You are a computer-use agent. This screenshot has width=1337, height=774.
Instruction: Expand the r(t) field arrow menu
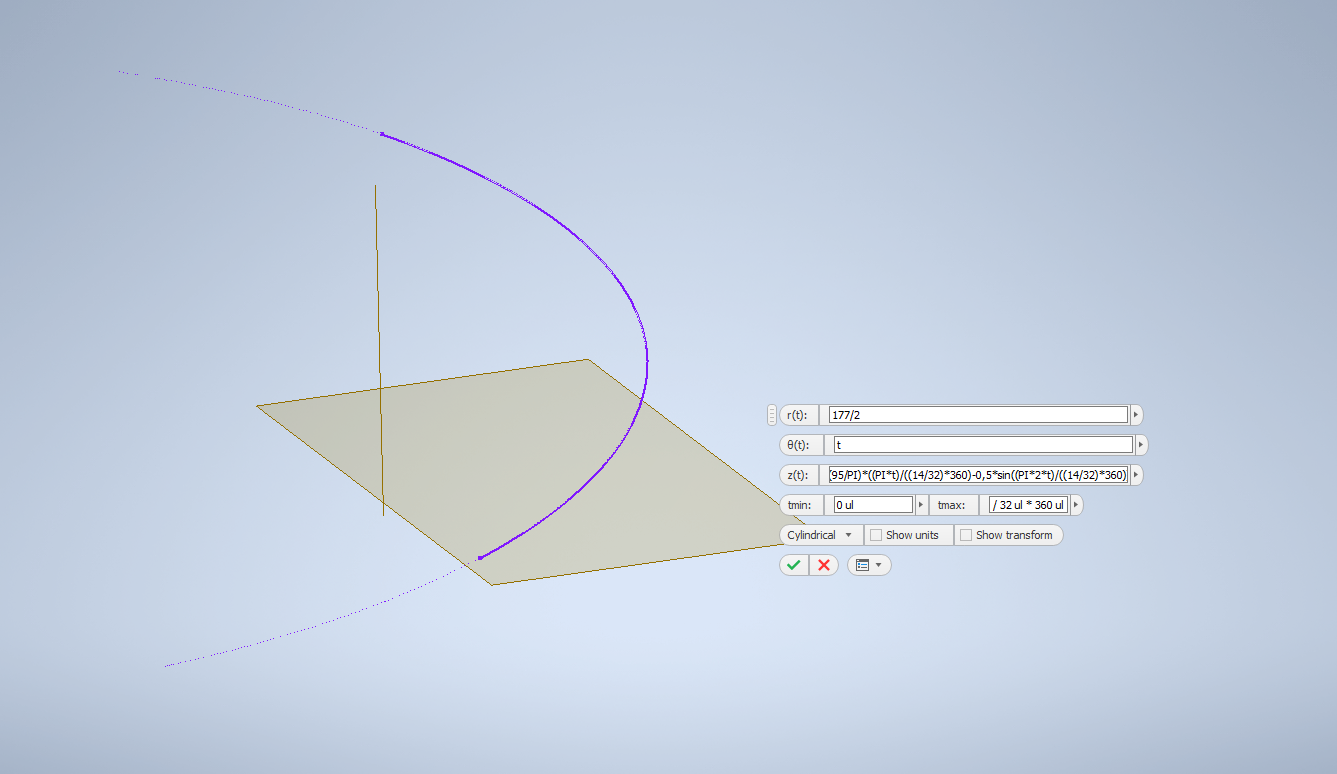pyautogui.click(x=1136, y=415)
